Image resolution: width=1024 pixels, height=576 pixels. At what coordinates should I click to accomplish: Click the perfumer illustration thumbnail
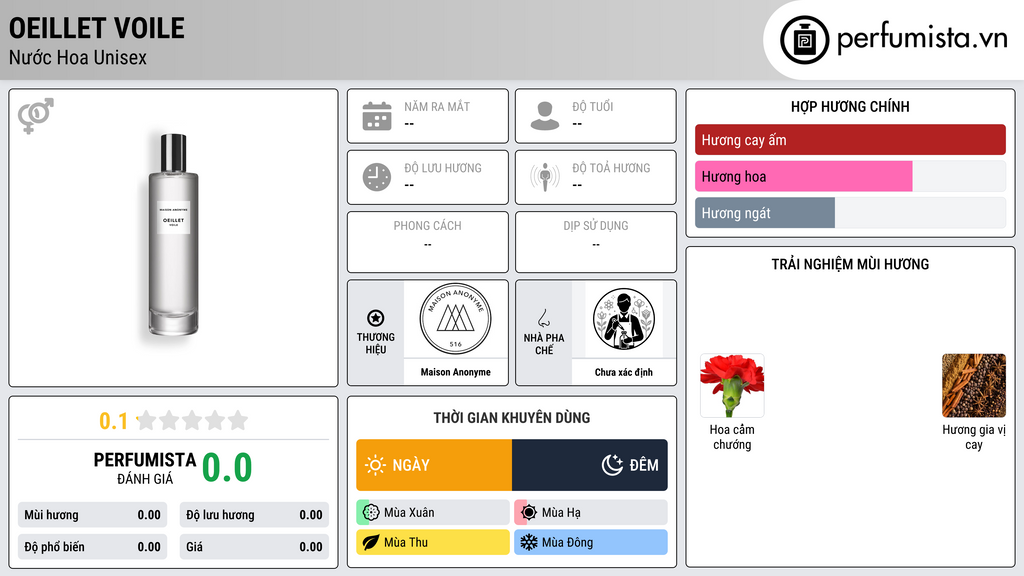pyautogui.click(x=624, y=319)
